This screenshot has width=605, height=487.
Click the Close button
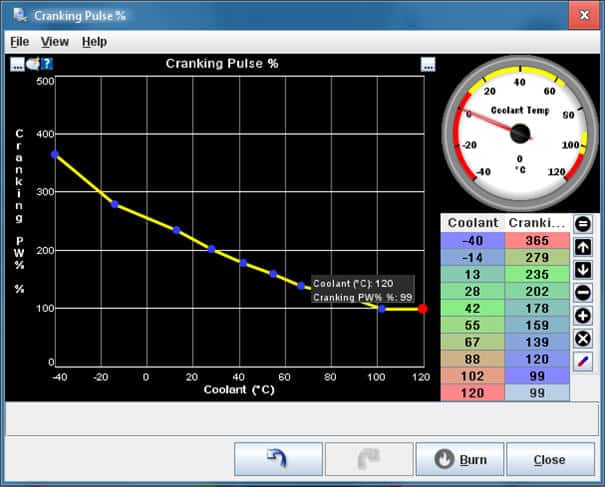pos(549,460)
